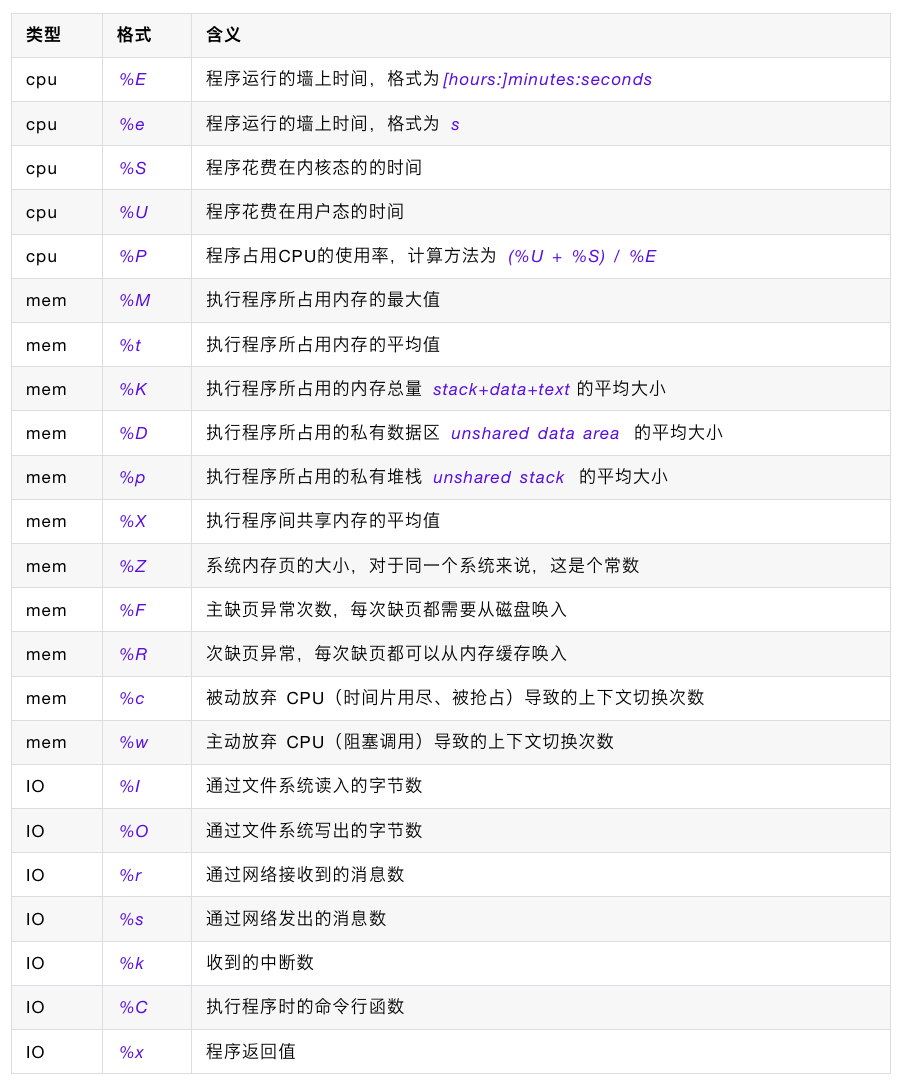The width and height of the screenshot is (904, 1086).
Task: Click the lone s unit in %e row
Action: click(x=455, y=125)
